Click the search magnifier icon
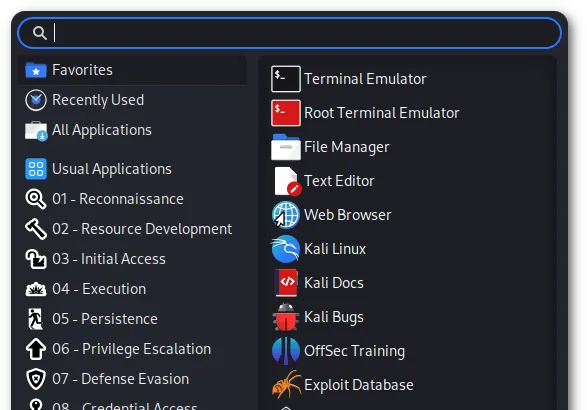Image resolution: width=587 pixels, height=410 pixels. (40, 33)
